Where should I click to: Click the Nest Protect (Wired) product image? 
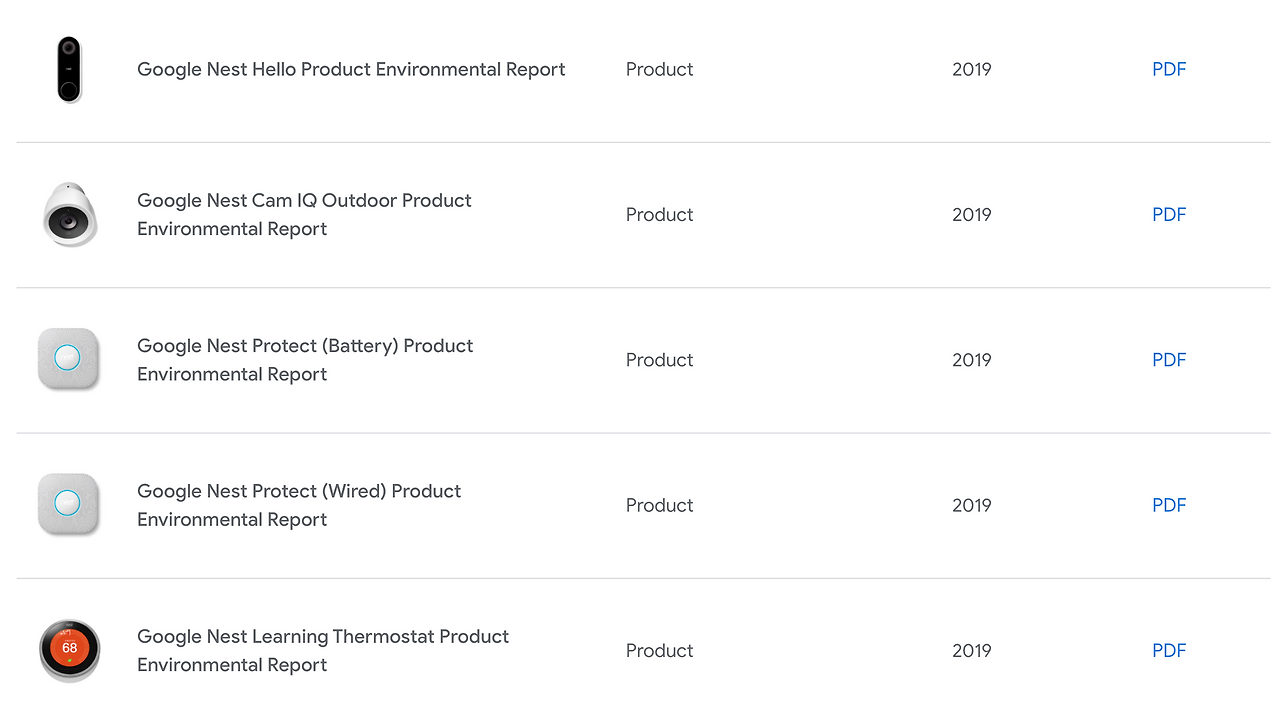[68, 504]
